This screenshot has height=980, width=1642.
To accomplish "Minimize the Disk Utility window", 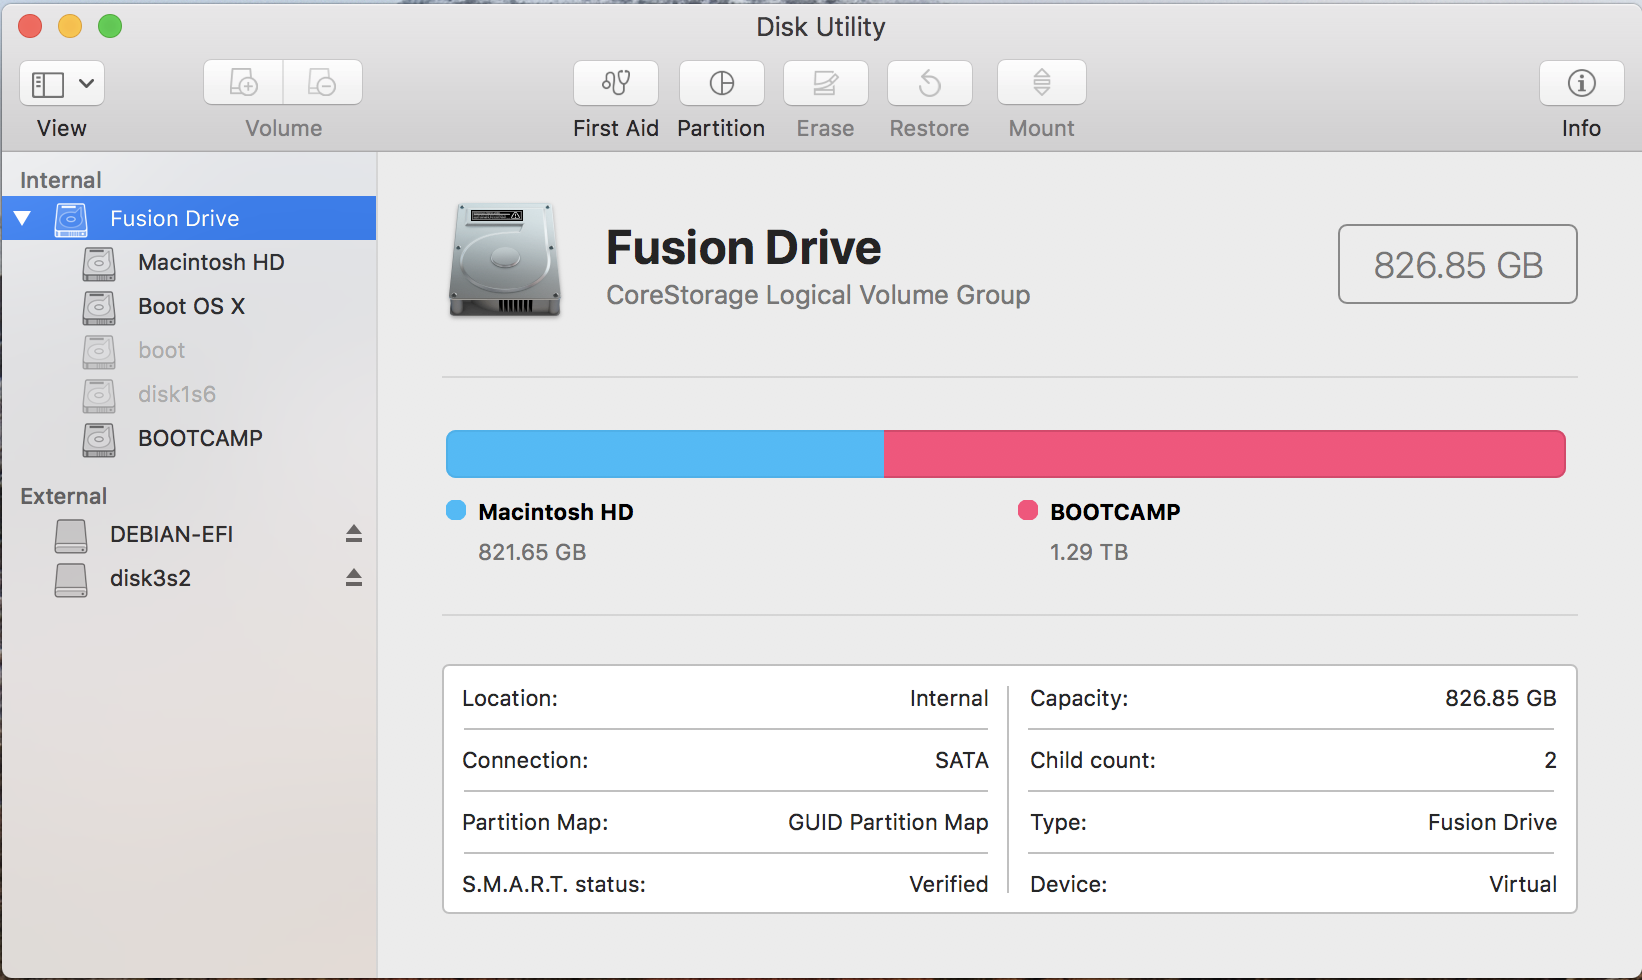I will point(70,26).
